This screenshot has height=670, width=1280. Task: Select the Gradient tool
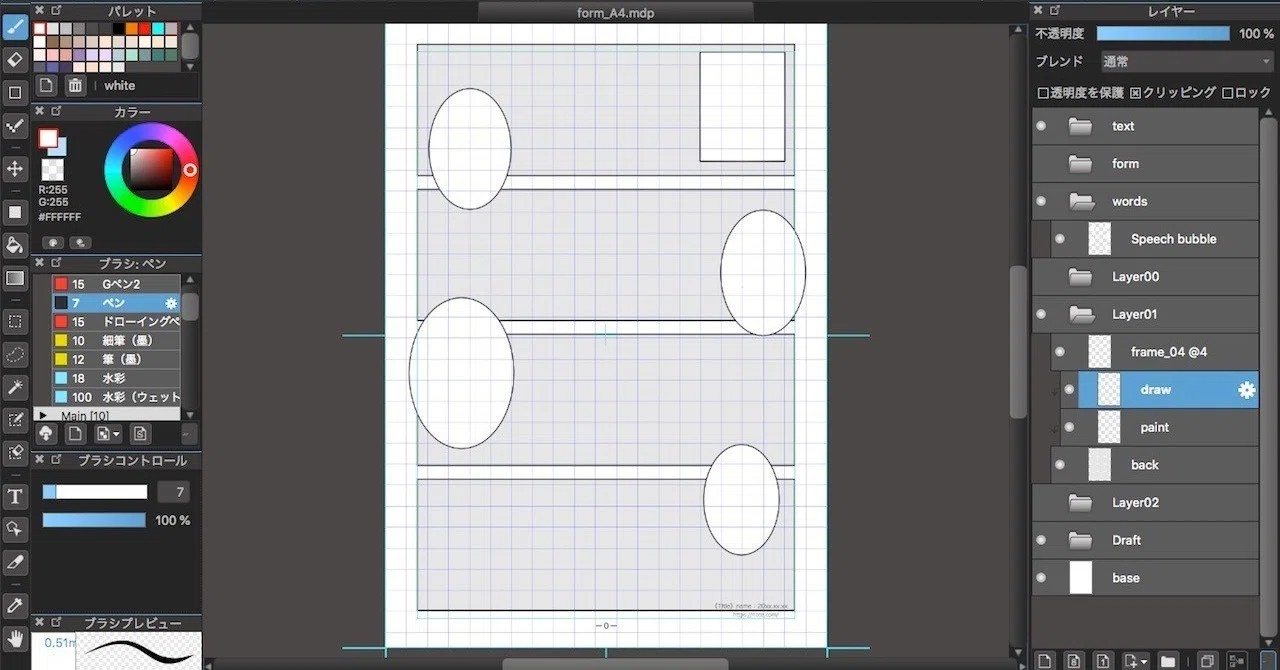coord(15,278)
